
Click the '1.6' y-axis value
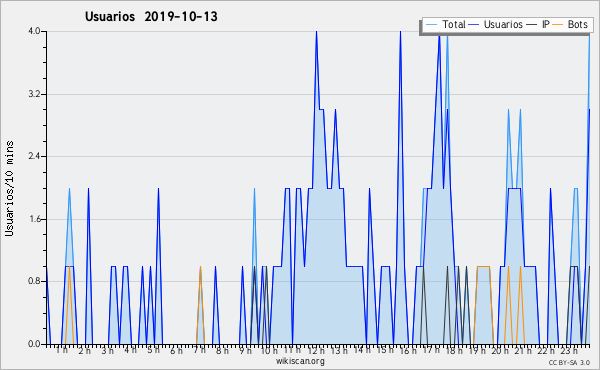(34, 219)
